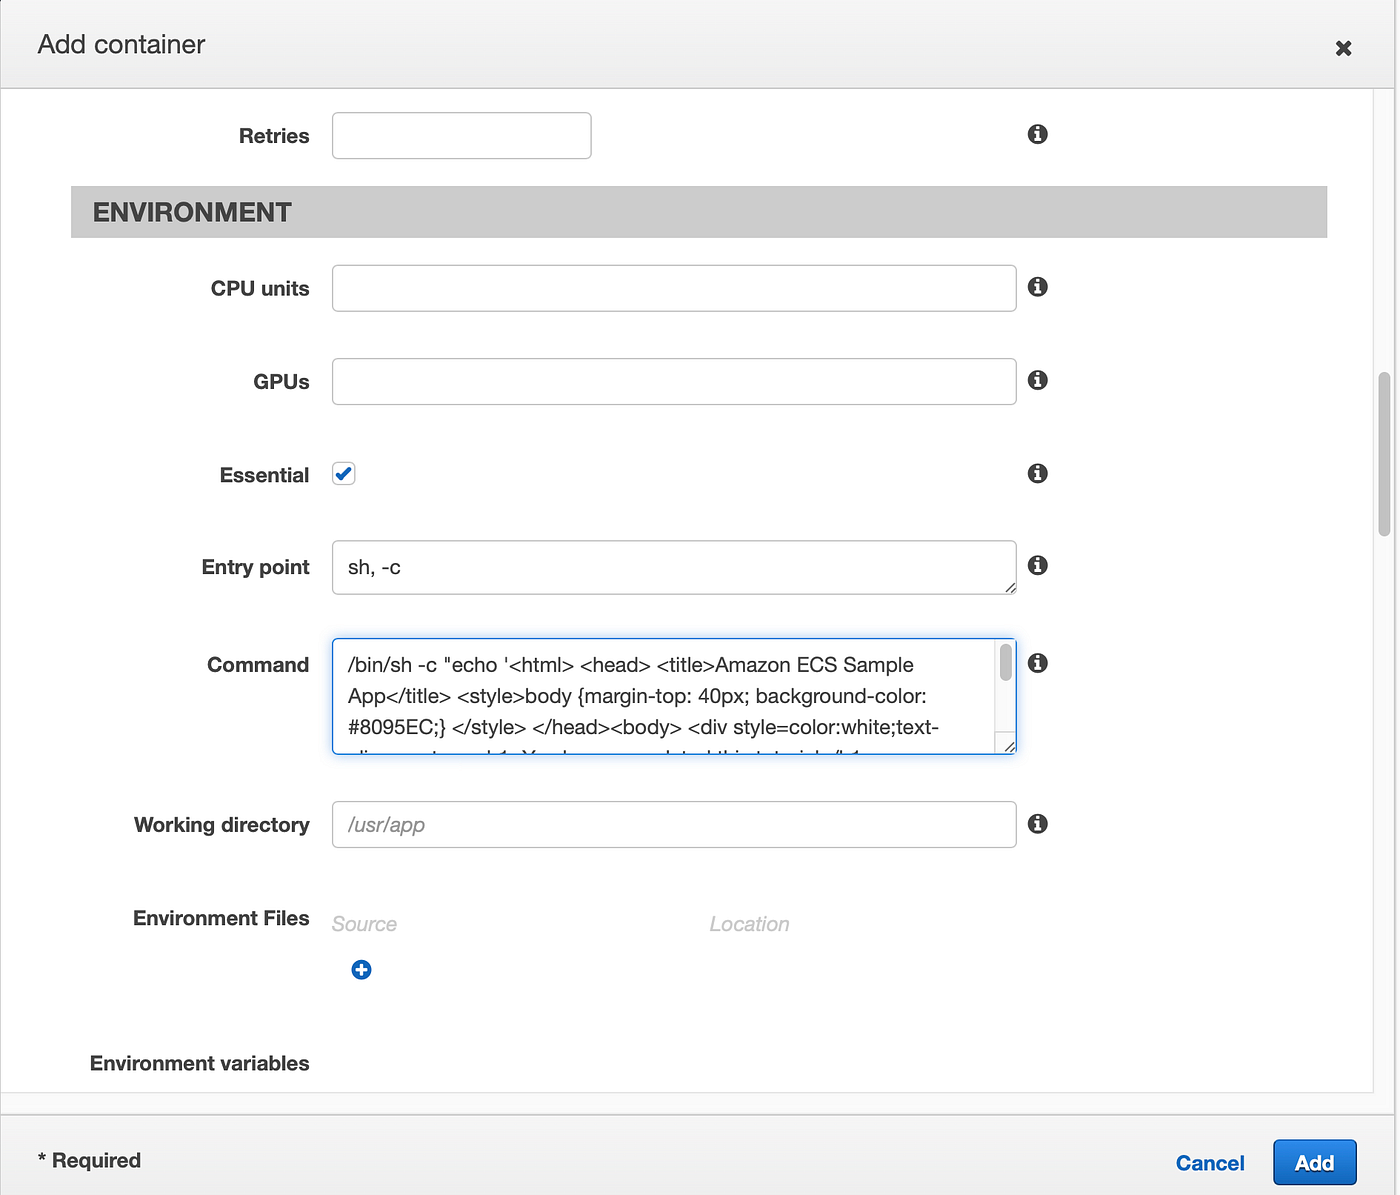Image resolution: width=1400 pixels, height=1195 pixels.
Task: Select the ENVIRONMENT section header
Action: click(192, 212)
